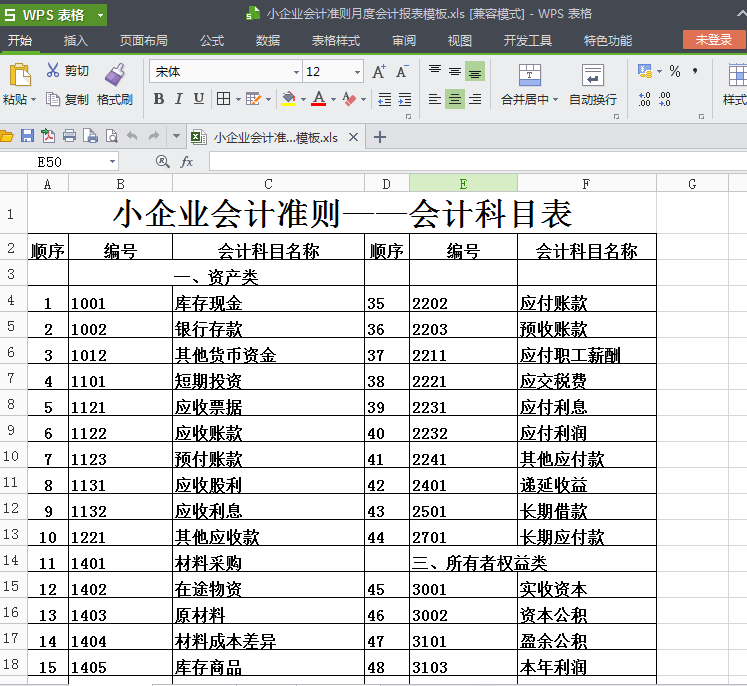Open the font size dropdown 12
Screen dimensions: 747x686
pyautogui.click(x=357, y=72)
